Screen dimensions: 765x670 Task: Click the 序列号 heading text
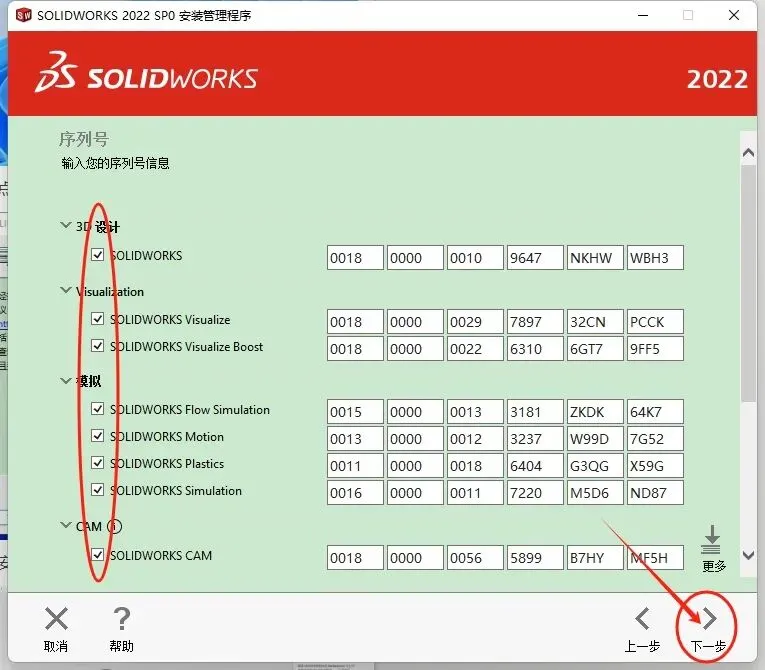pos(84,140)
